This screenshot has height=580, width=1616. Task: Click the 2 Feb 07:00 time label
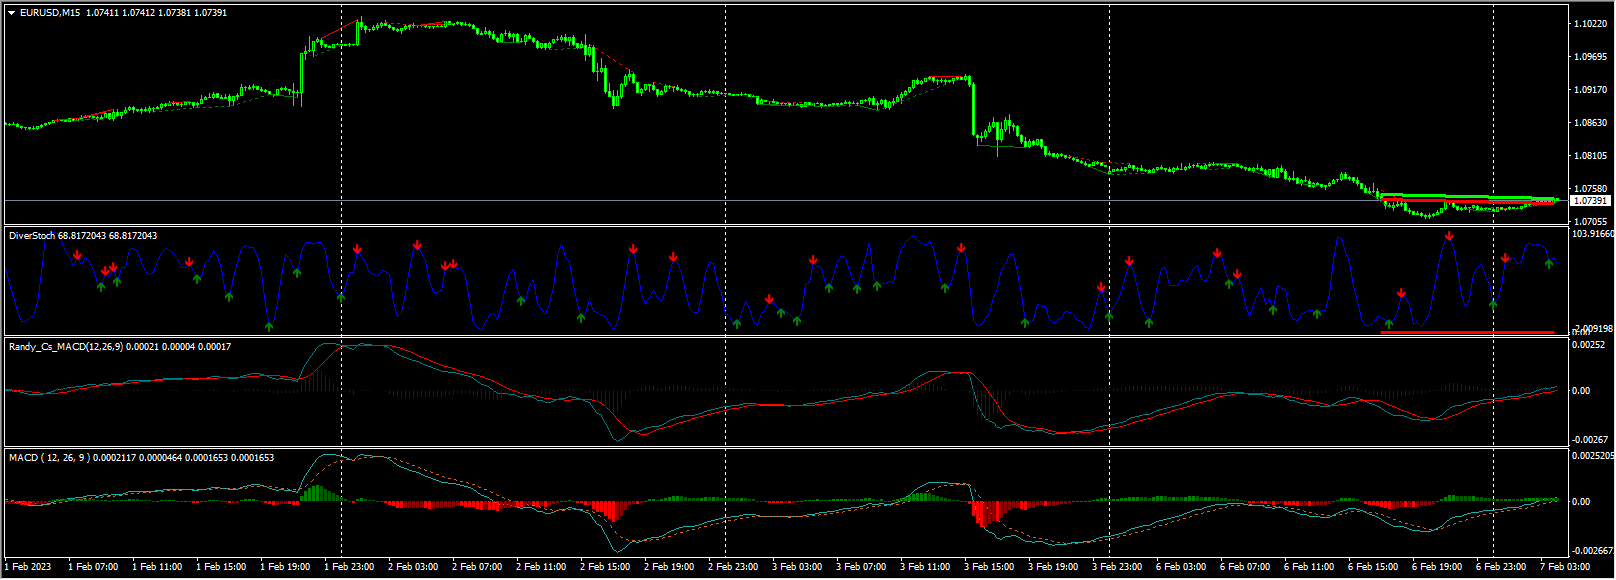tap(477, 567)
